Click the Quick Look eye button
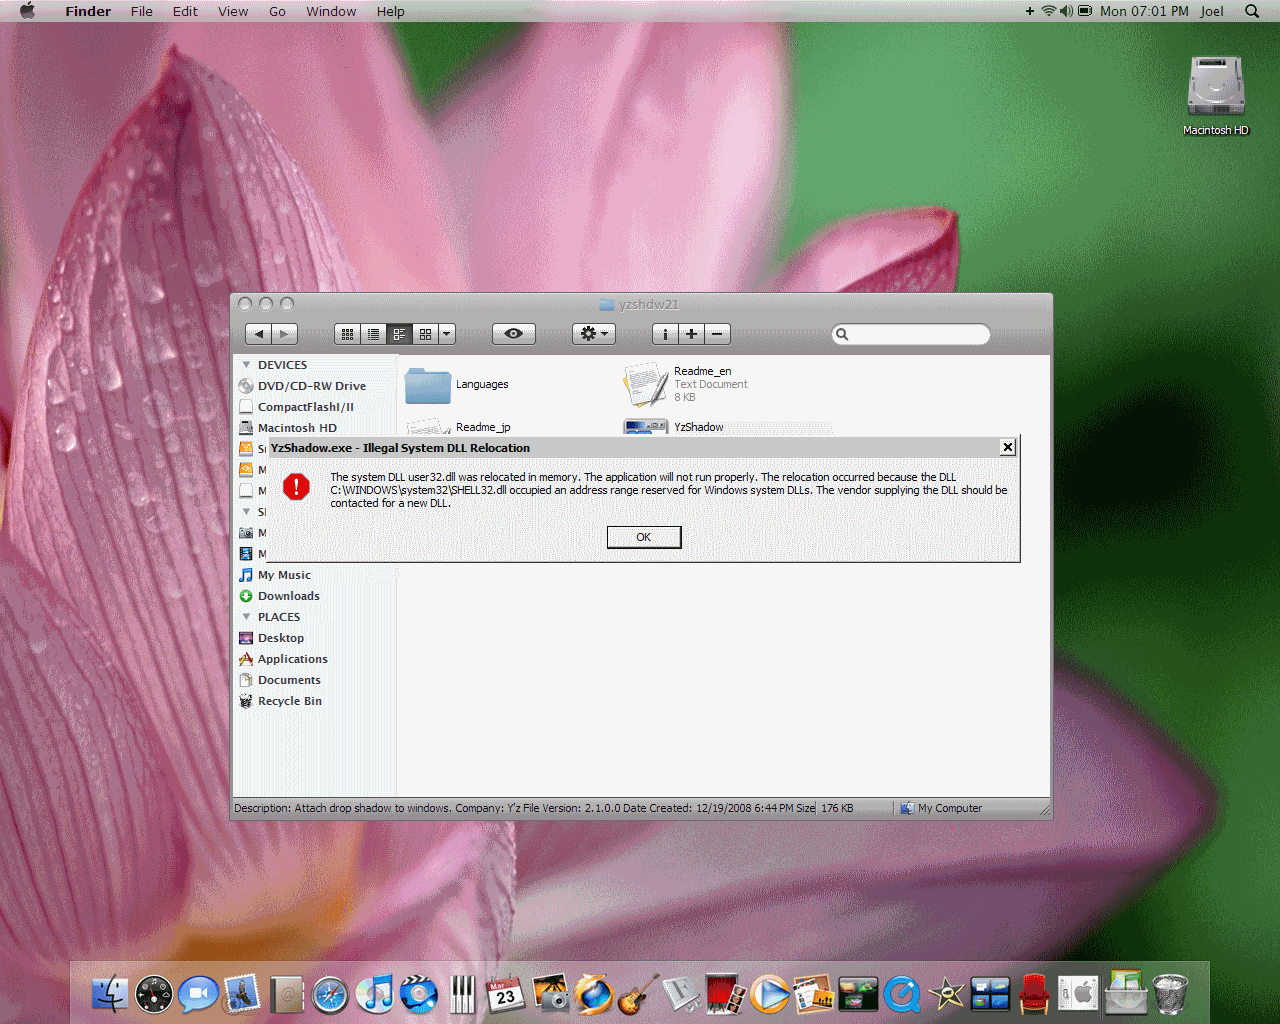This screenshot has height=1024, width=1280. (x=514, y=334)
